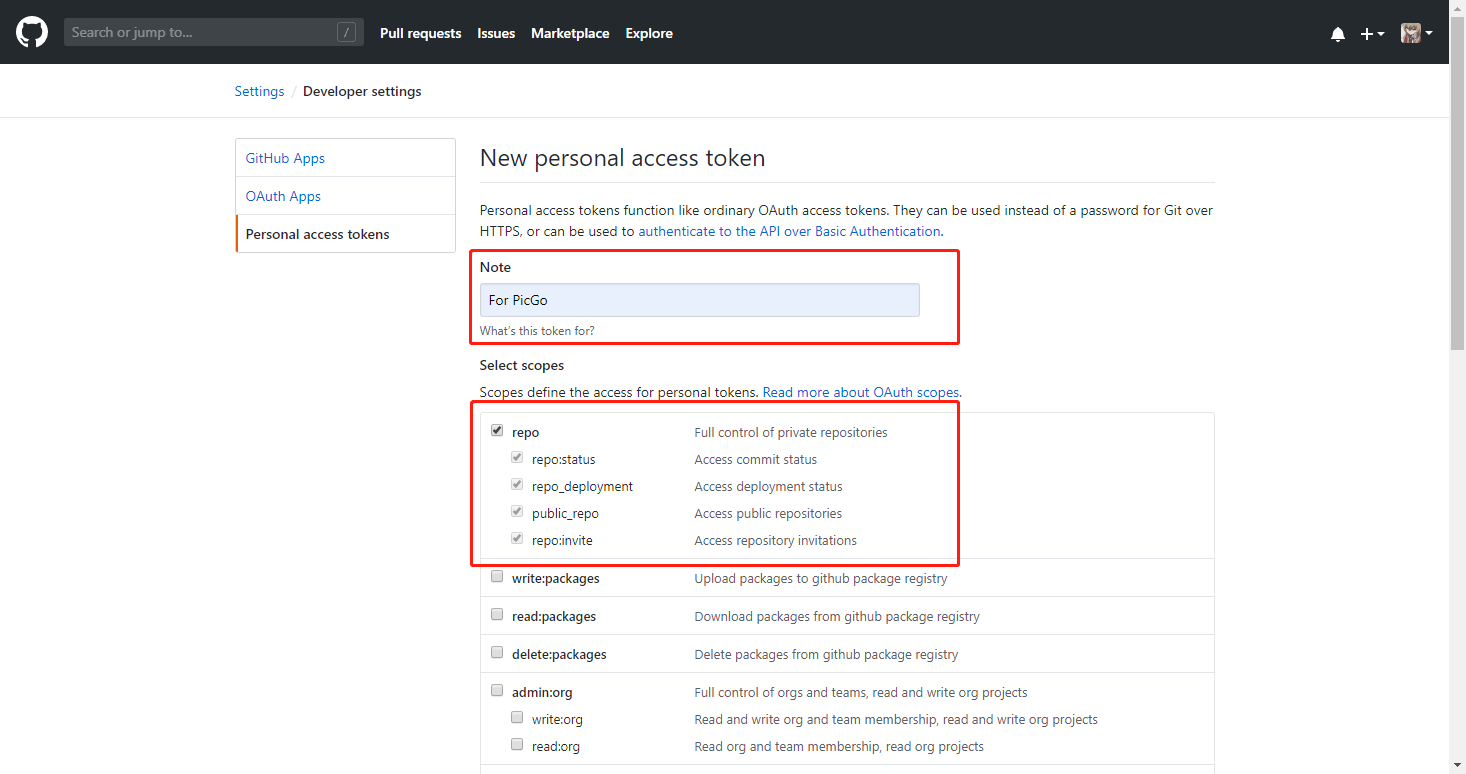
Task: Go to Marketplace in the header
Action: (570, 33)
